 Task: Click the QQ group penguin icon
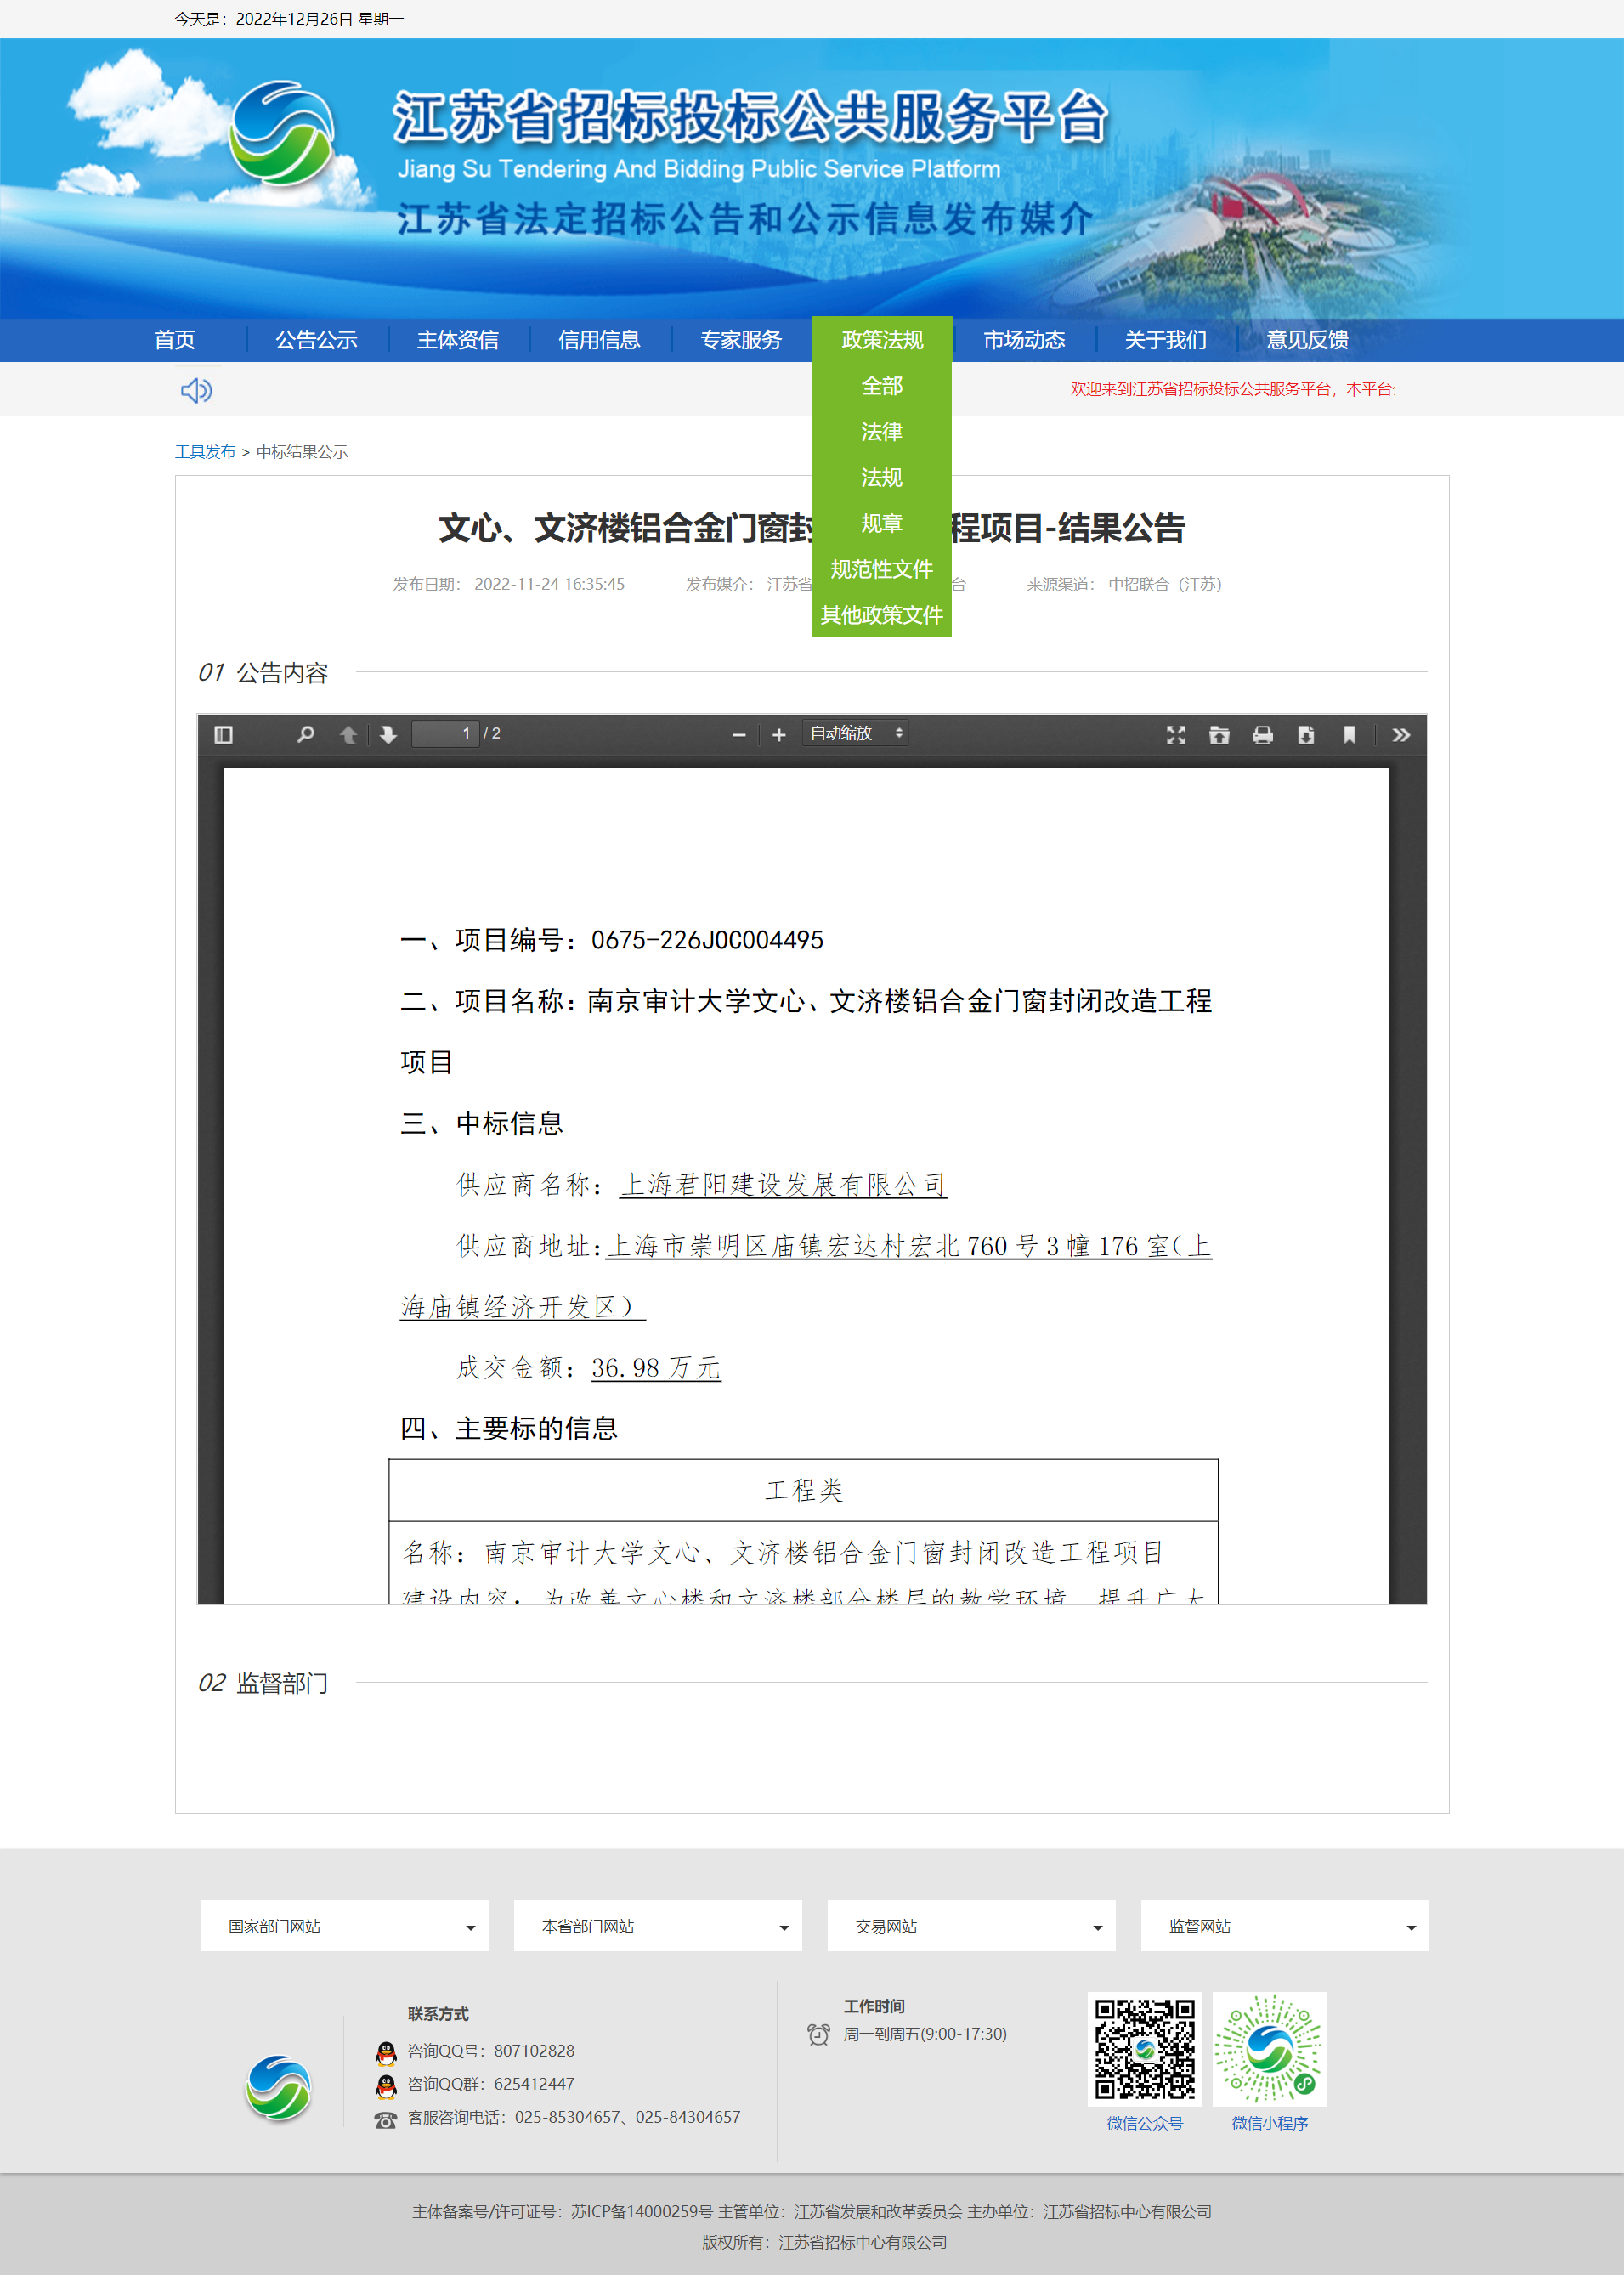point(386,2086)
